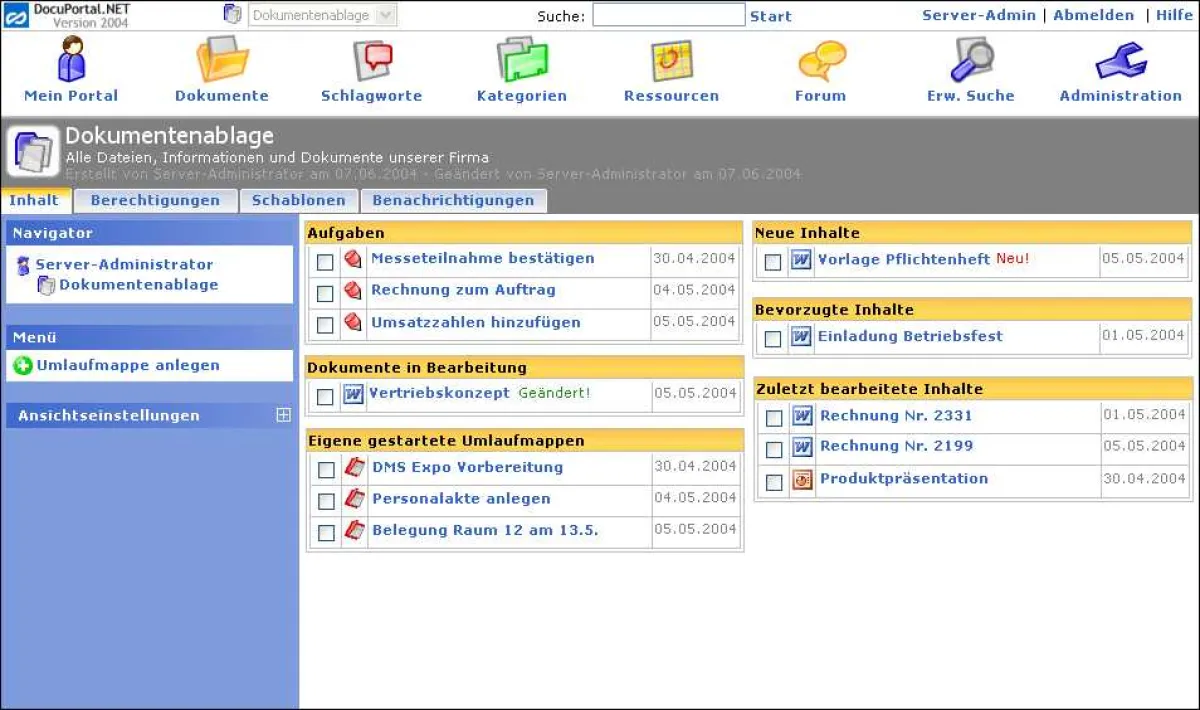Expand the Ansichtseinstellungen section

point(283,415)
